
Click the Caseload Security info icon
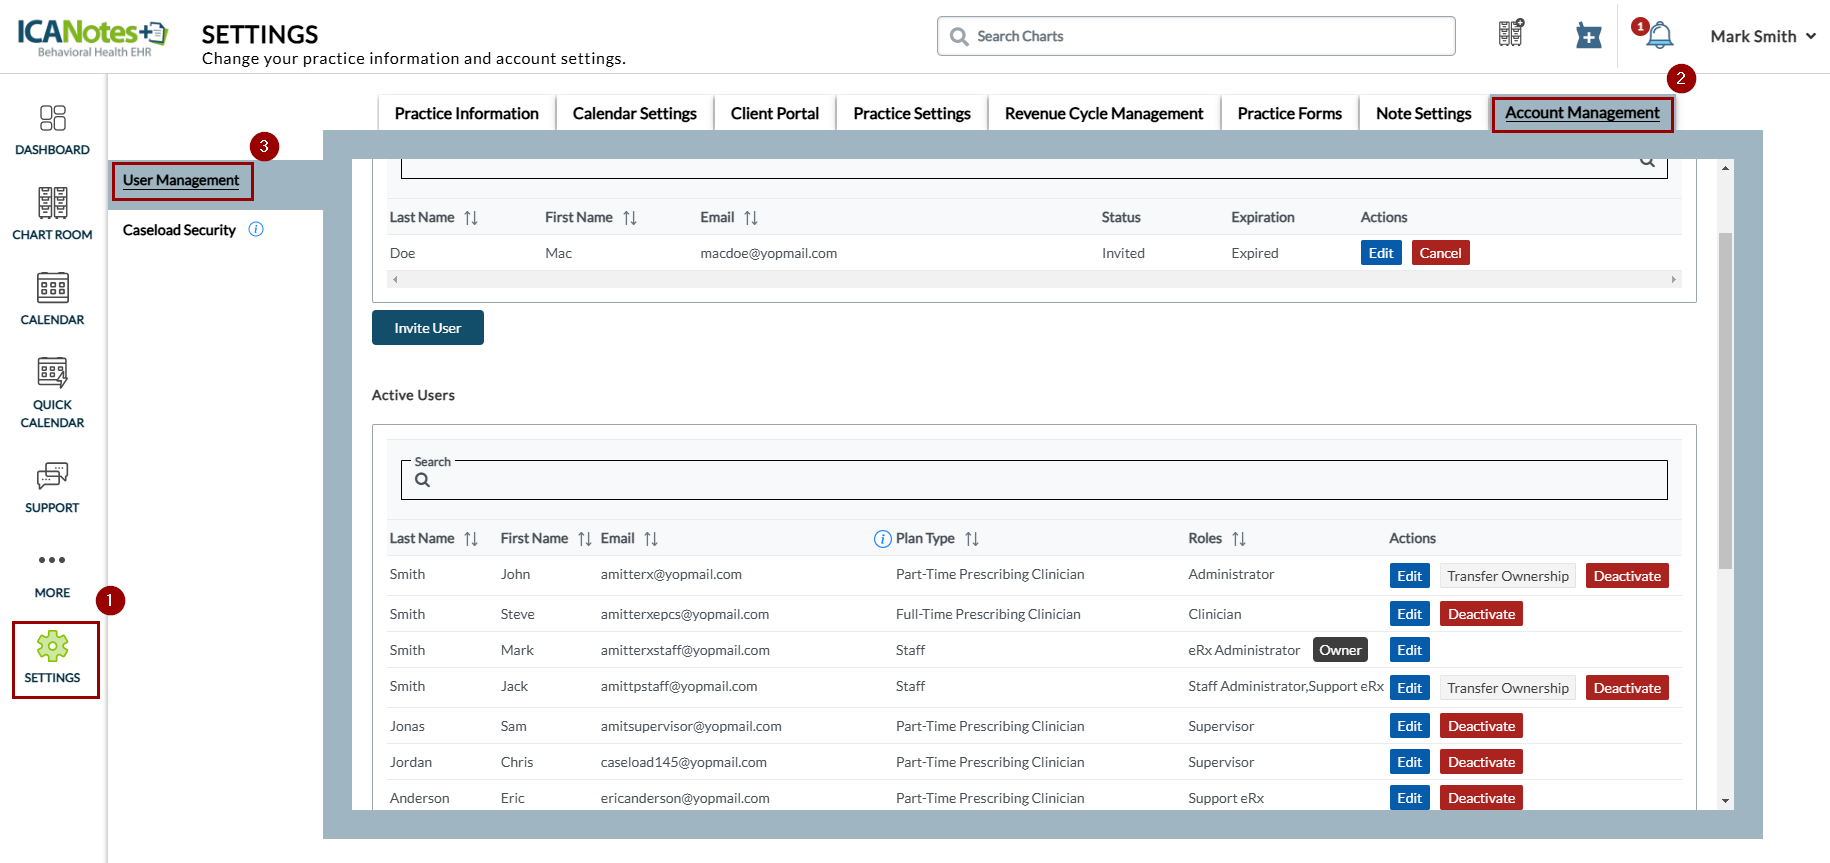click(256, 229)
